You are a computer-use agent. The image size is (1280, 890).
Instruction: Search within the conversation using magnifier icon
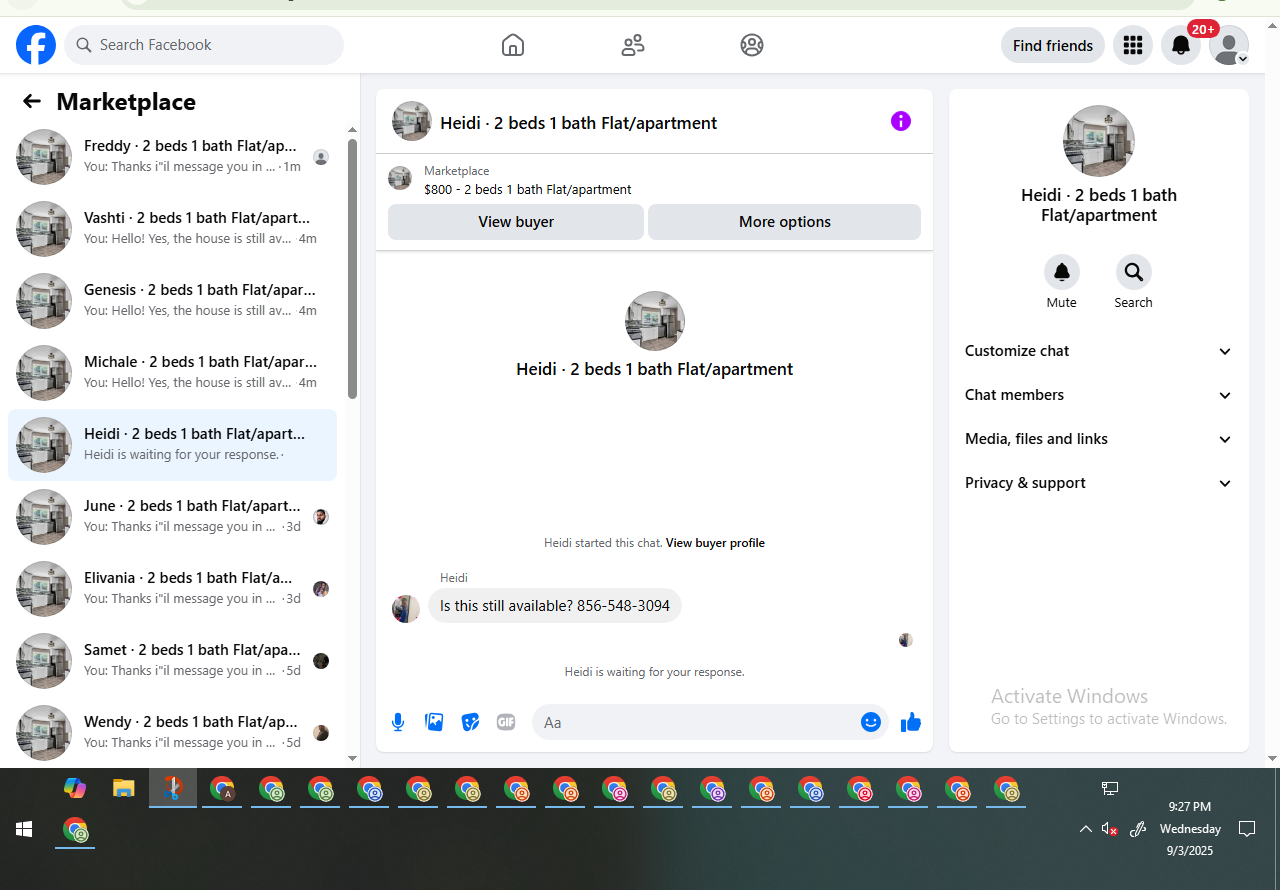1134,272
